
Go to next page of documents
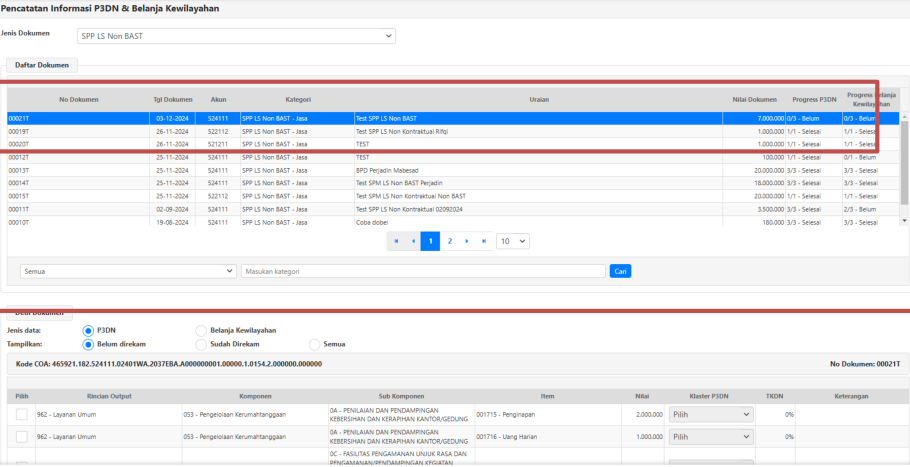tap(468, 241)
